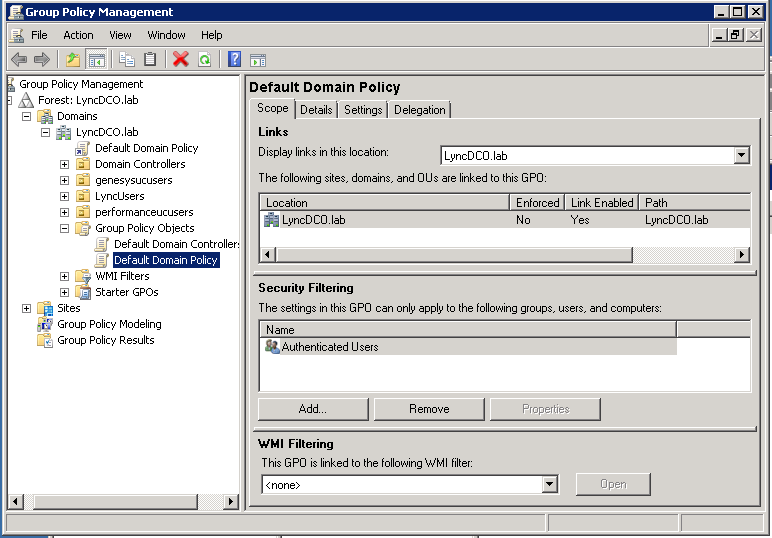Click the Links list horizontal scrollbar thumb
The height and width of the screenshot is (538, 772).
click(x=454, y=254)
